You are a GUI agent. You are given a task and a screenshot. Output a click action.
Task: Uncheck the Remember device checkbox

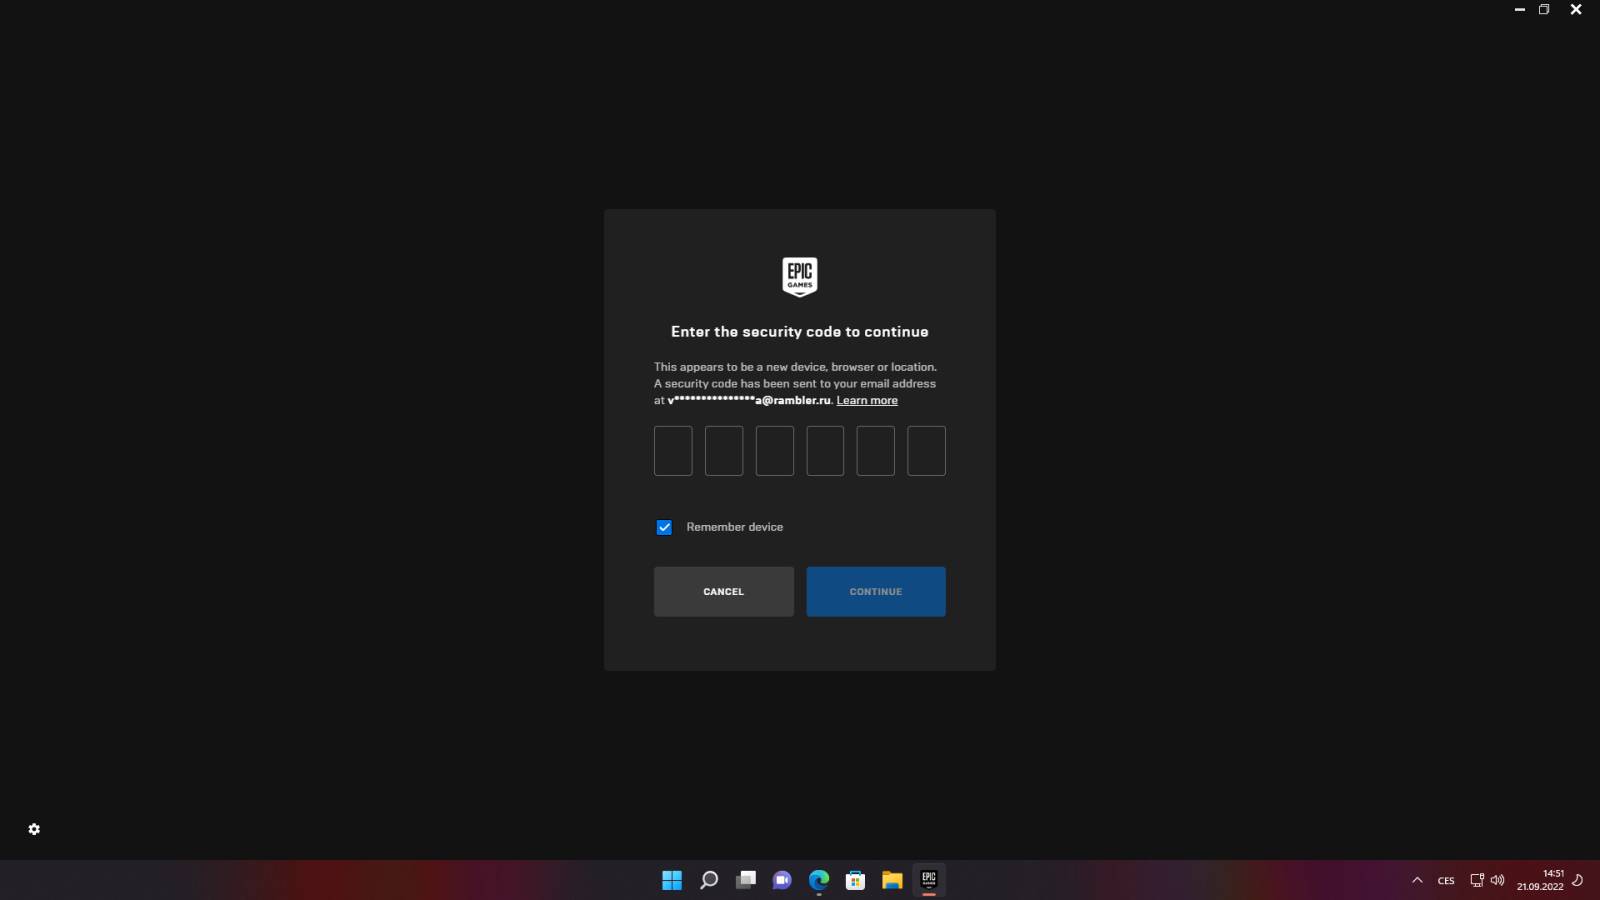tap(664, 527)
